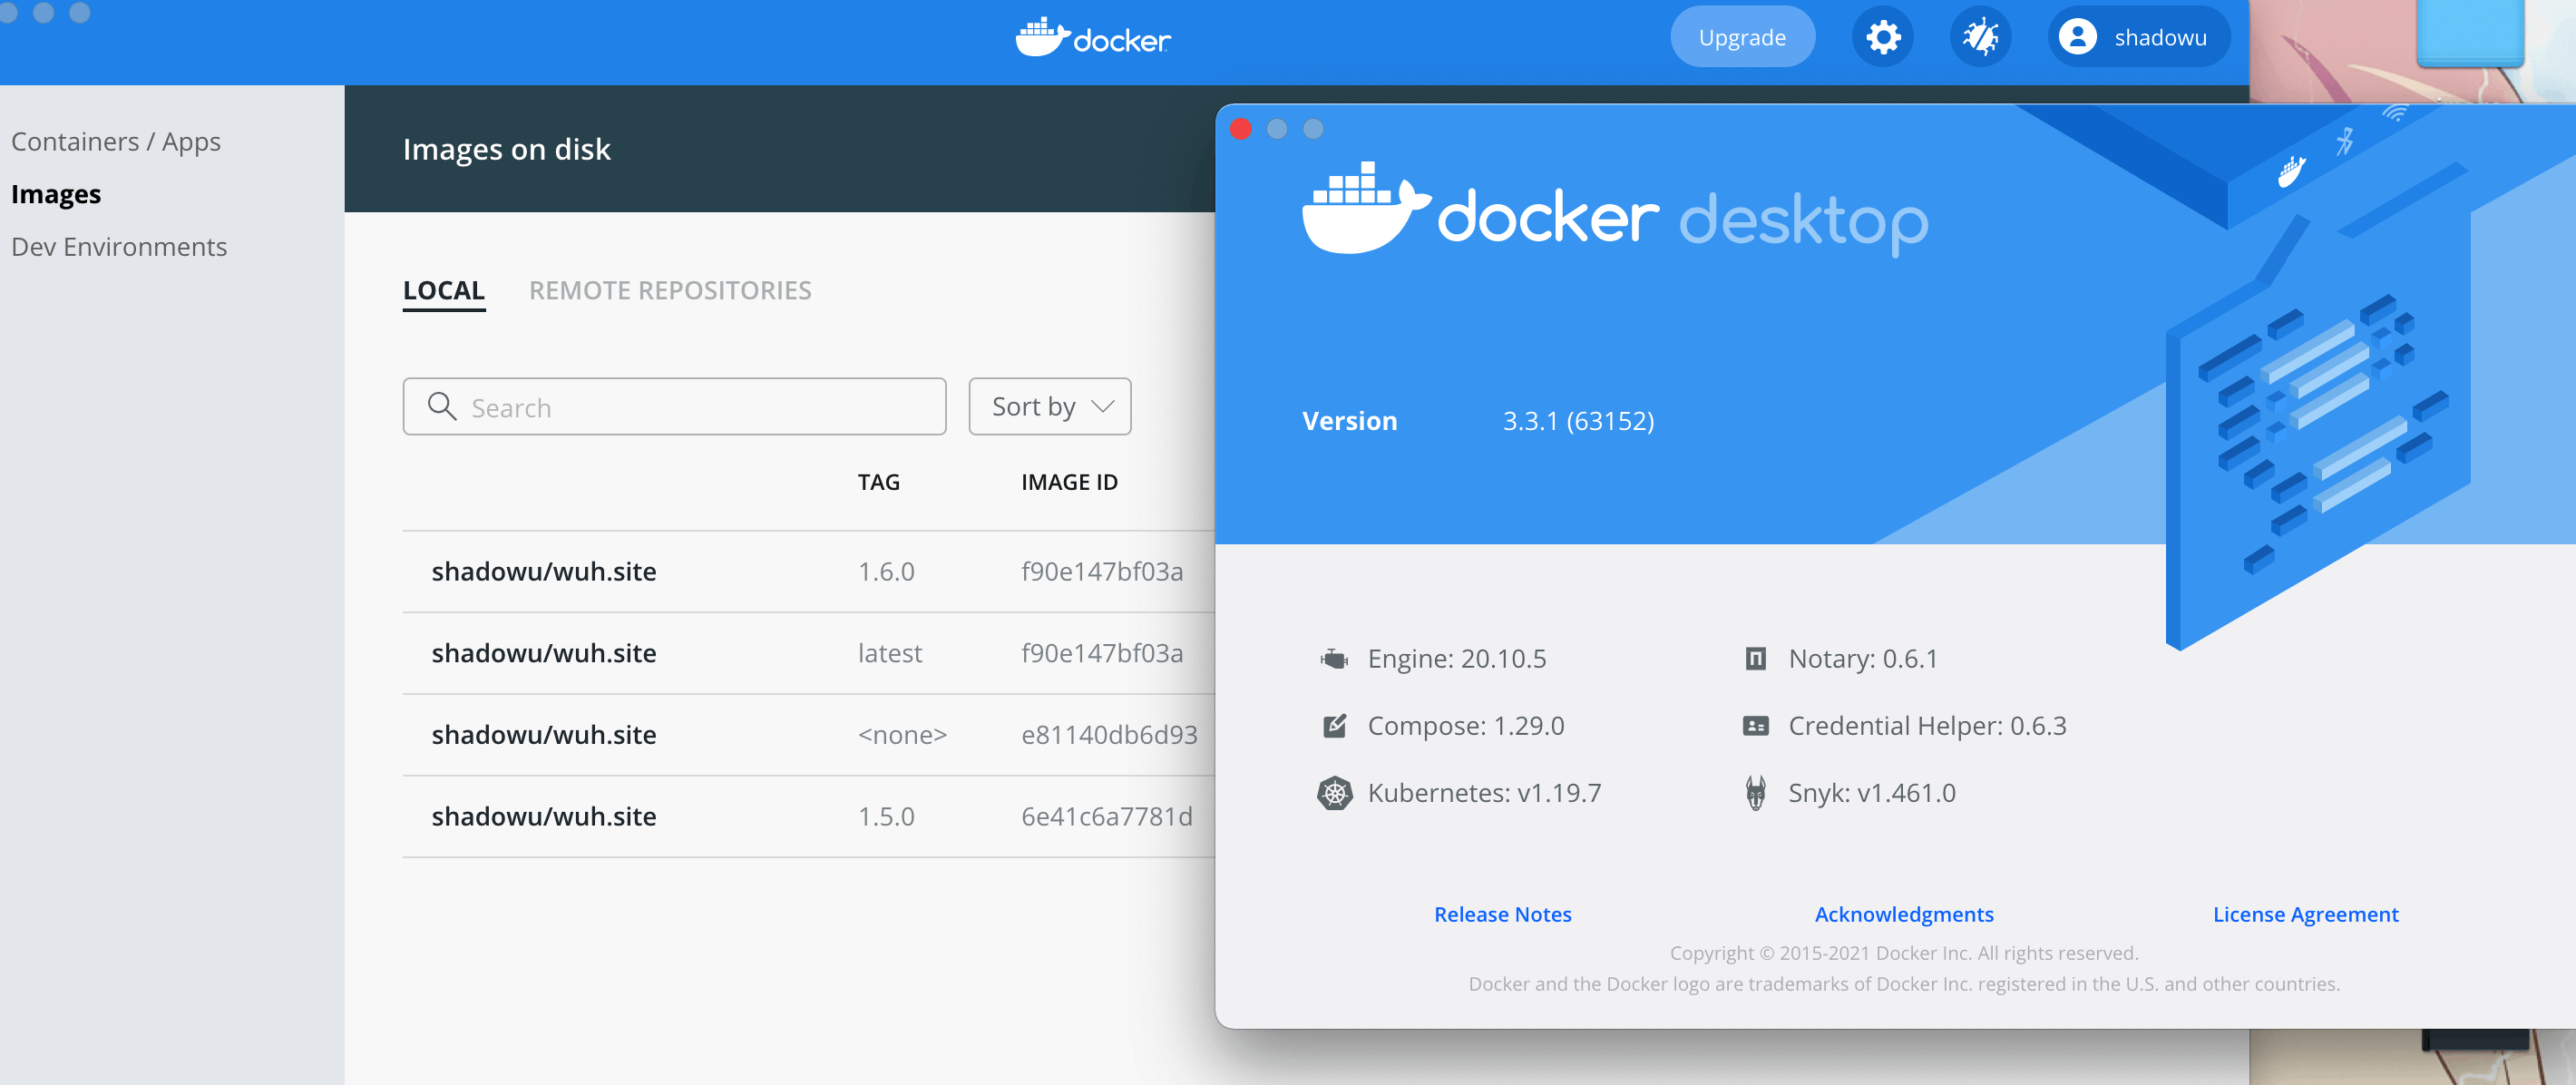Image resolution: width=2576 pixels, height=1085 pixels.
Task: Click the Docker Desktop whale logo in About
Action: (x=1366, y=208)
